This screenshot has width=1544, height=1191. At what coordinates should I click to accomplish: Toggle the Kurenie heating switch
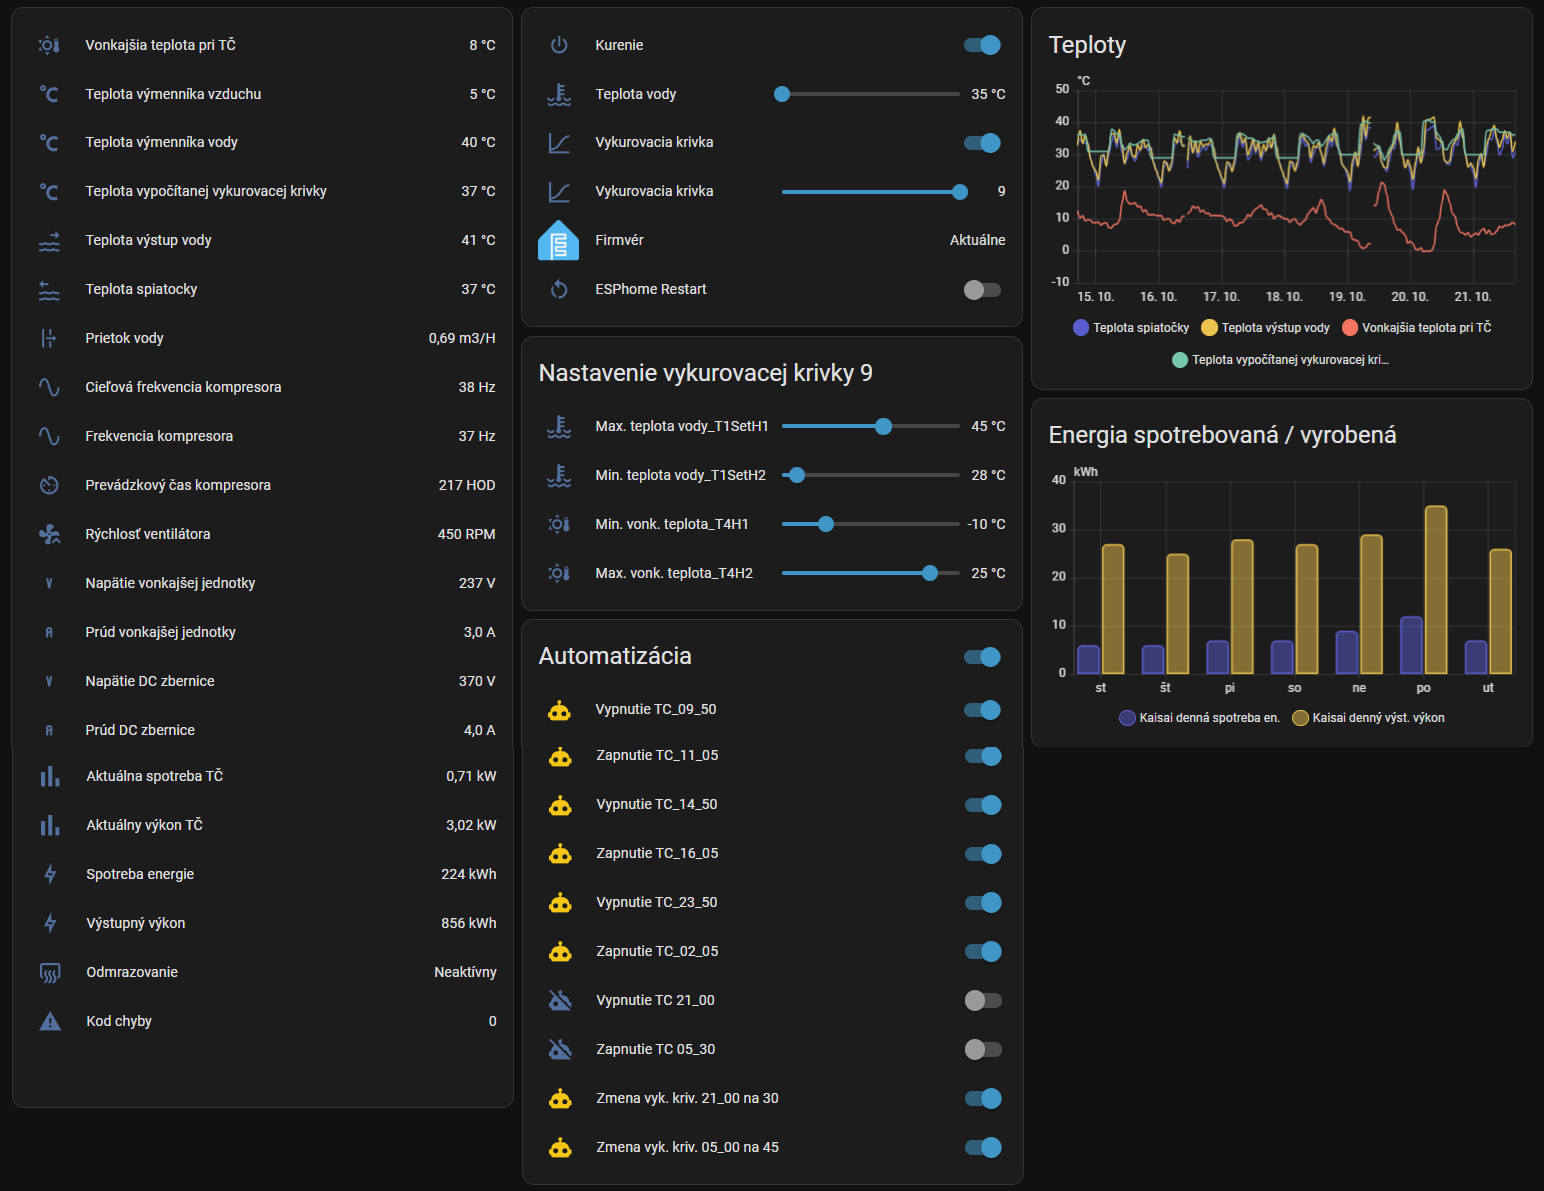point(982,45)
